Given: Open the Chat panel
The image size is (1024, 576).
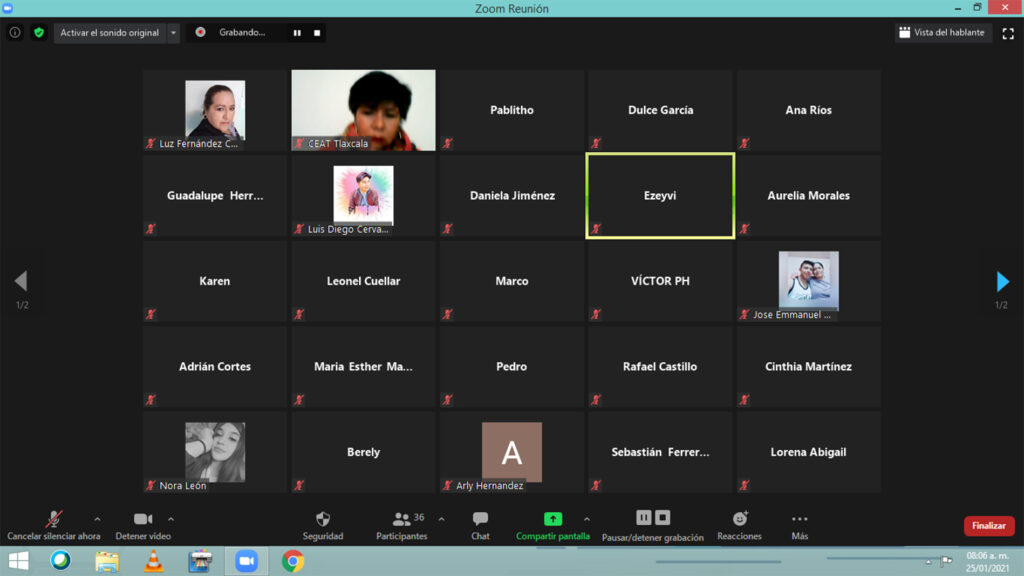Looking at the screenshot, I should (x=480, y=519).
